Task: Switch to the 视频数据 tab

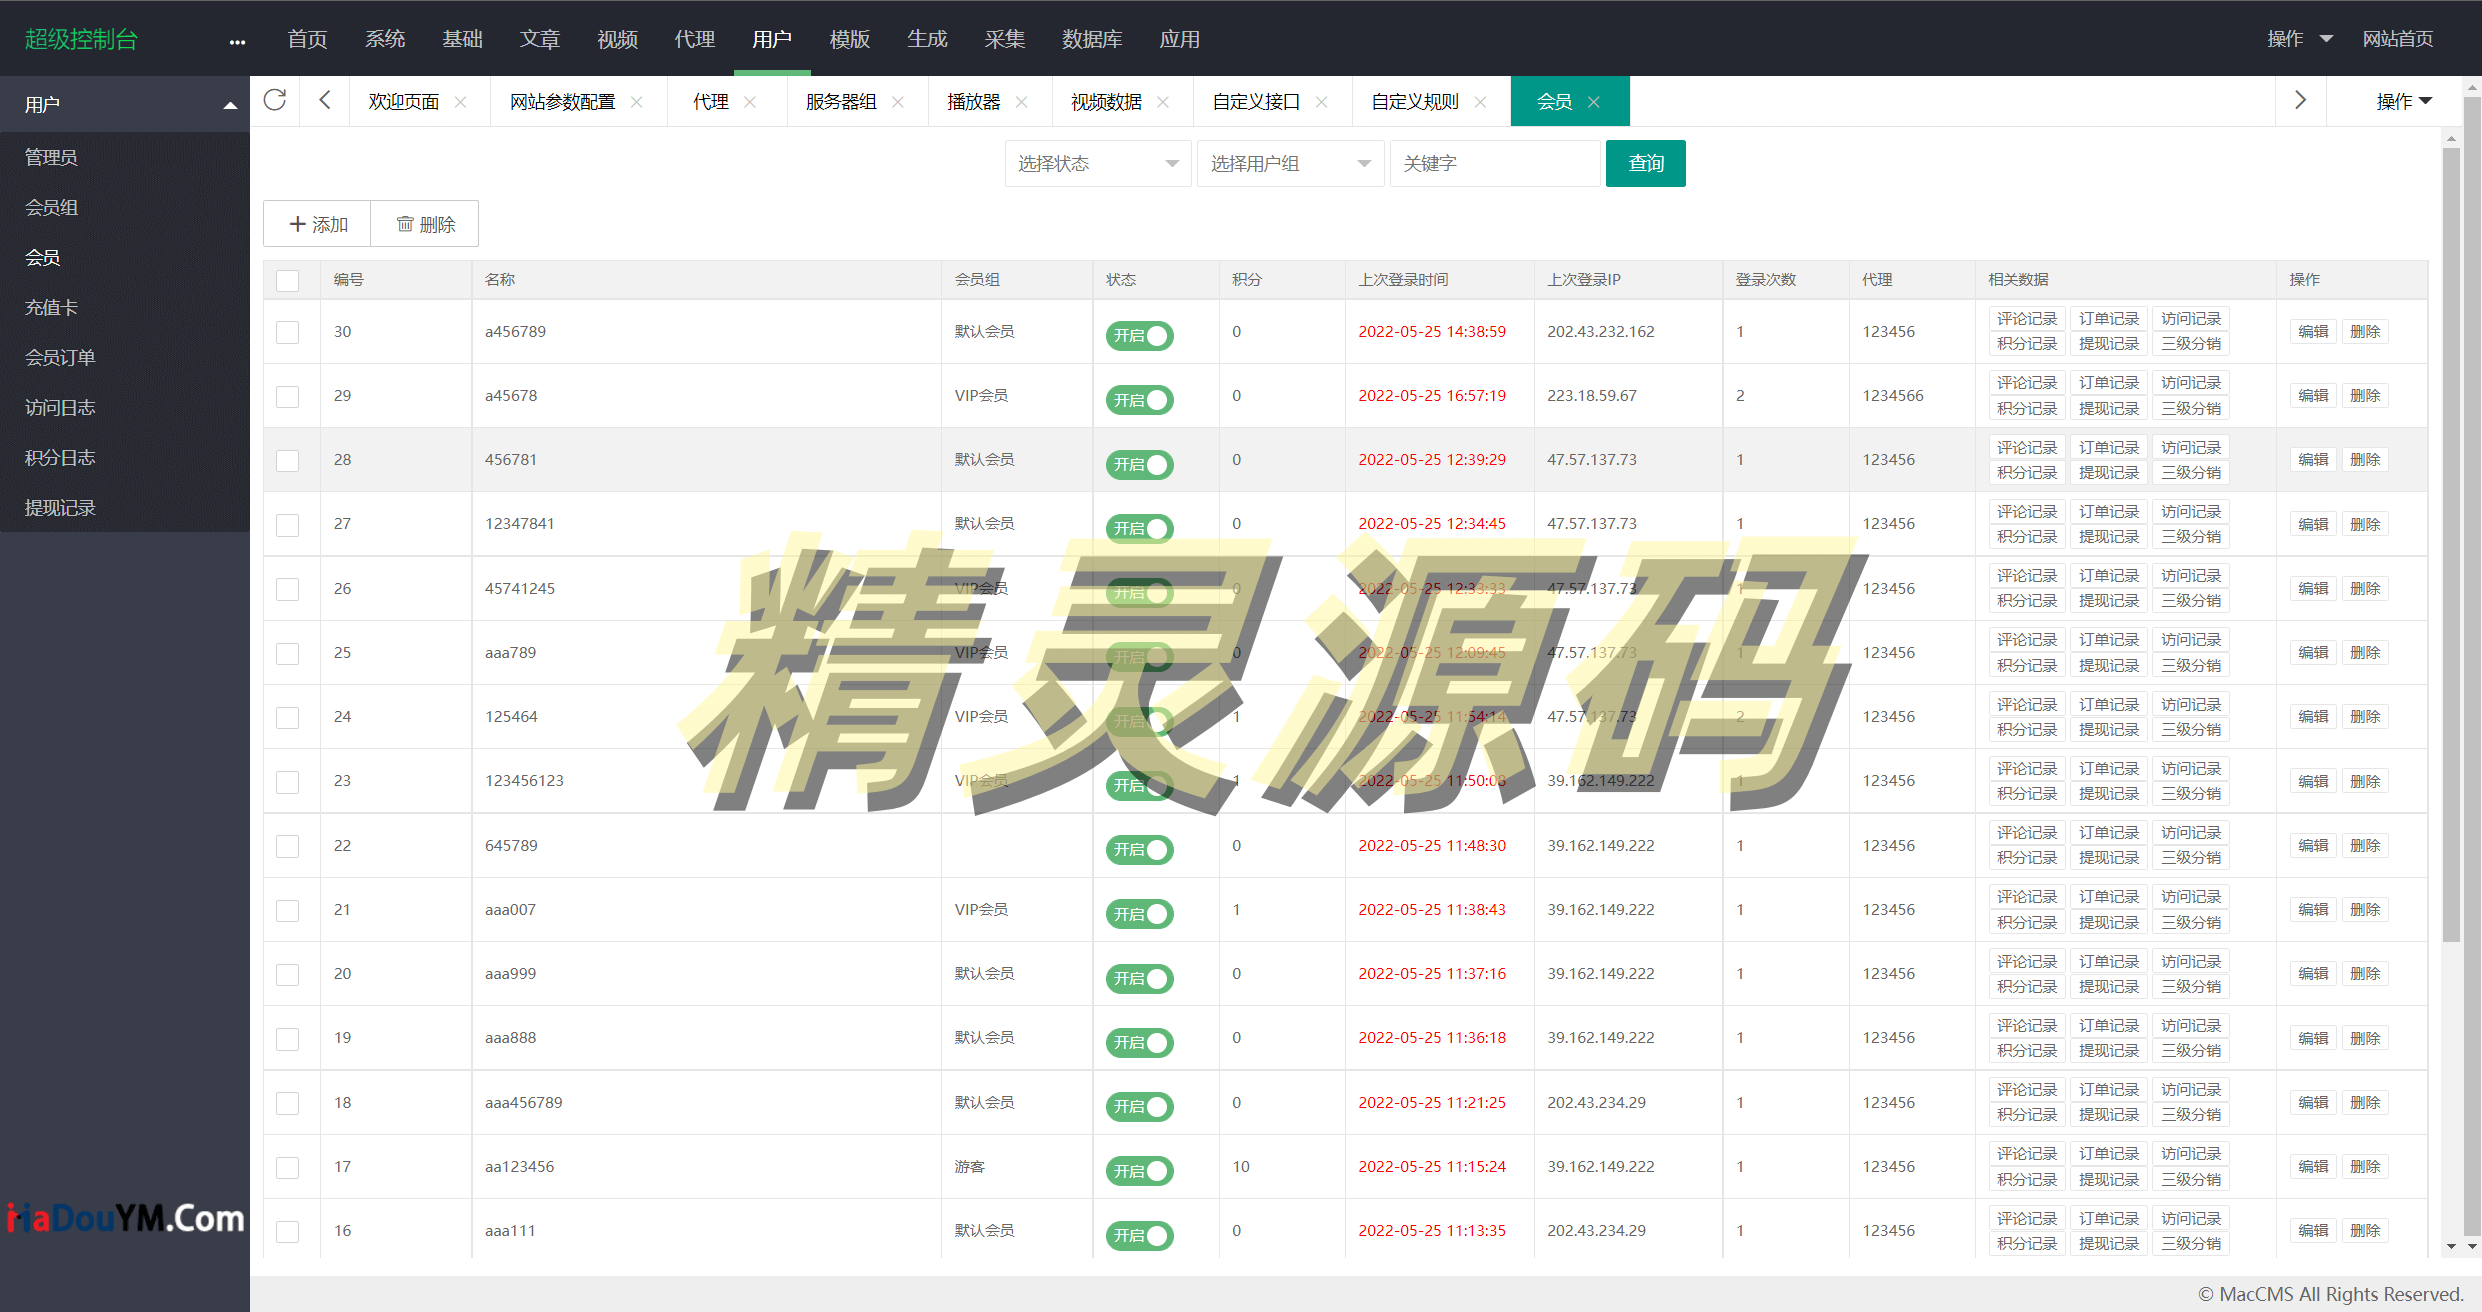Action: pyautogui.click(x=1106, y=102)
